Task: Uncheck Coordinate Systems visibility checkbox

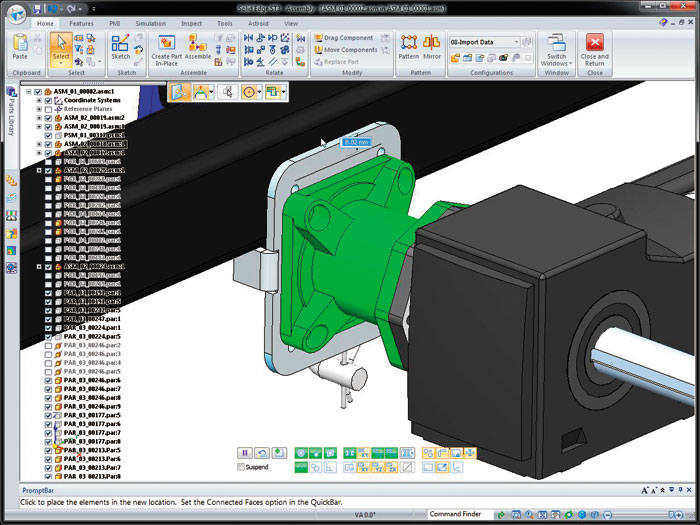Action: (x=48, y=100)
